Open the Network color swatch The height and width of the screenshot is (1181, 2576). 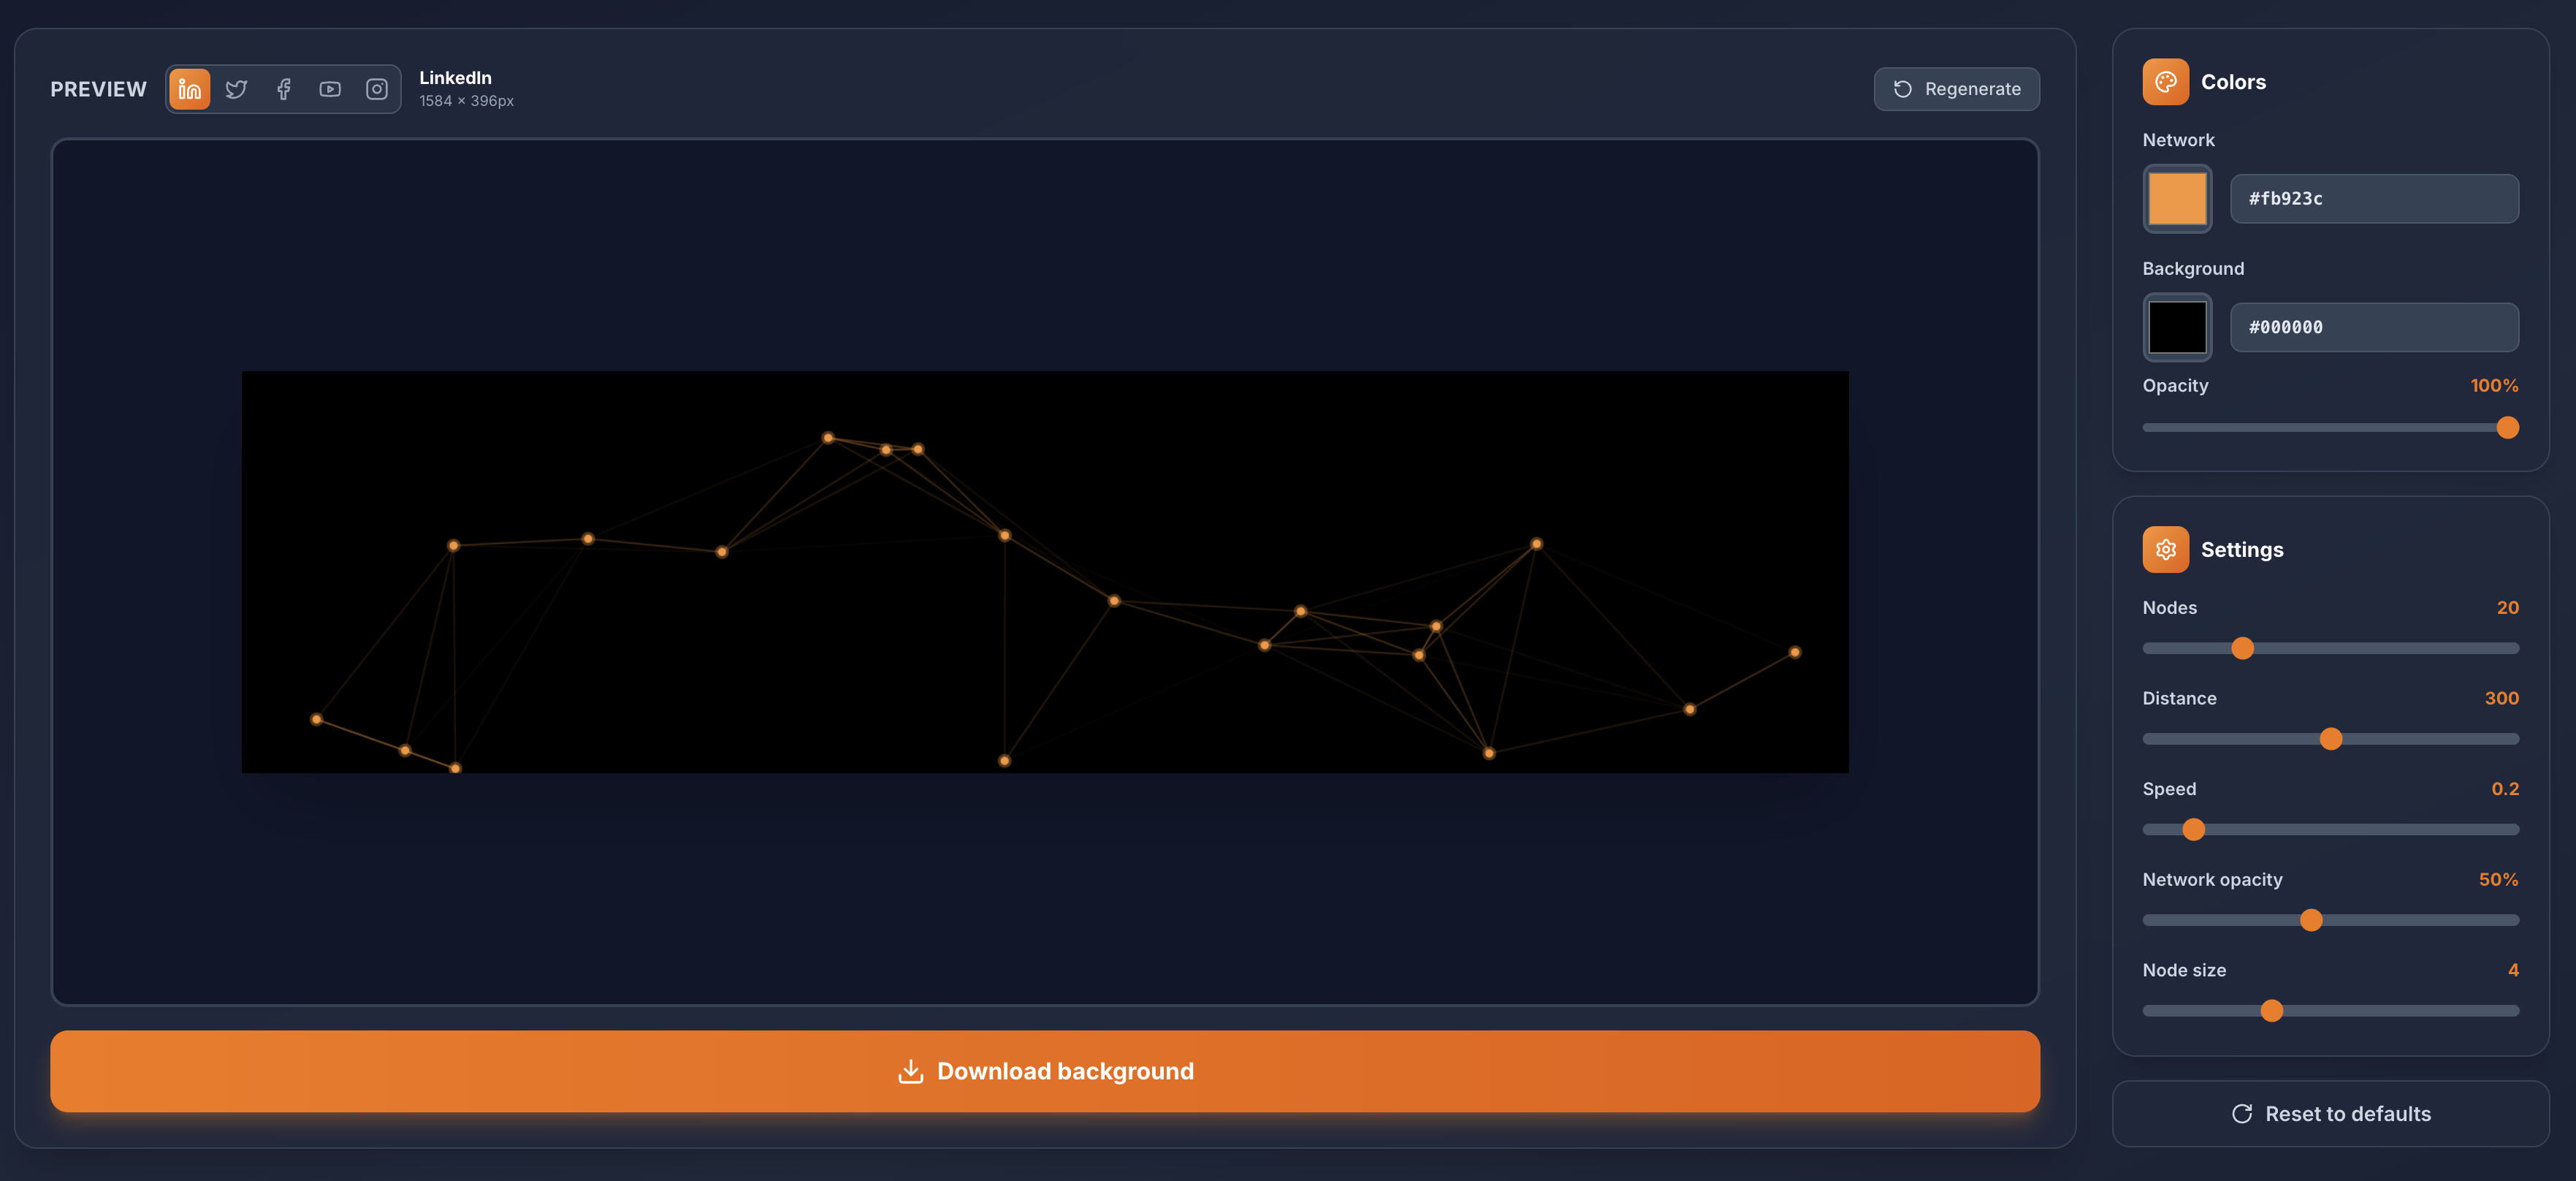[x=2177, y=199]
